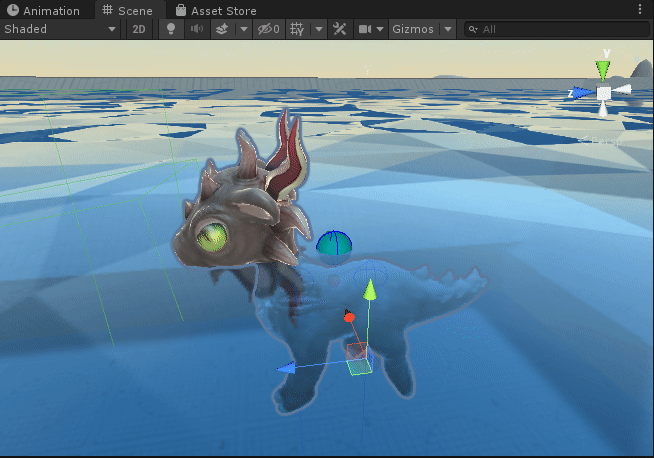Toggle hidden objects visibility icon

click(x=268, y=29)
